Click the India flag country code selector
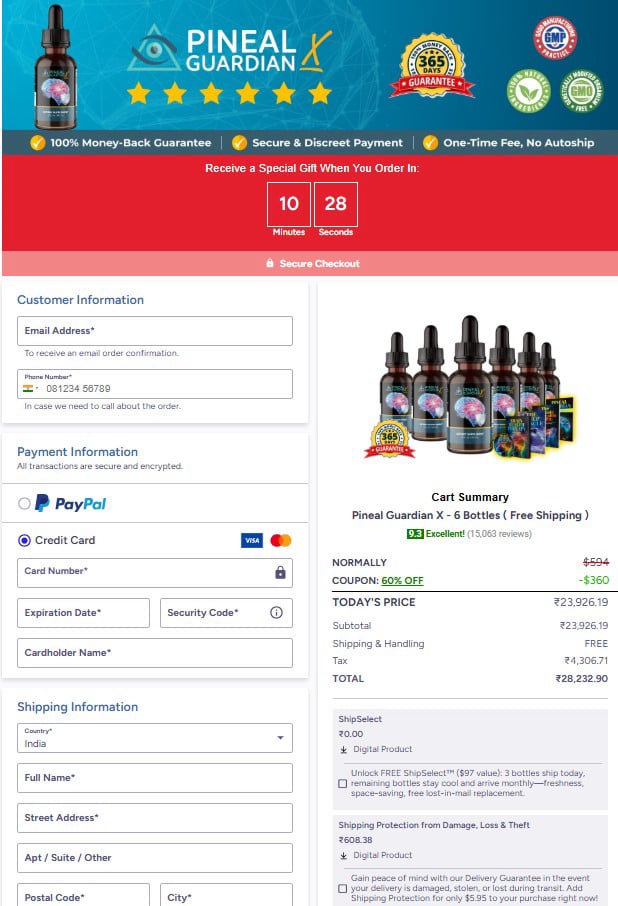 coord(31,388)
